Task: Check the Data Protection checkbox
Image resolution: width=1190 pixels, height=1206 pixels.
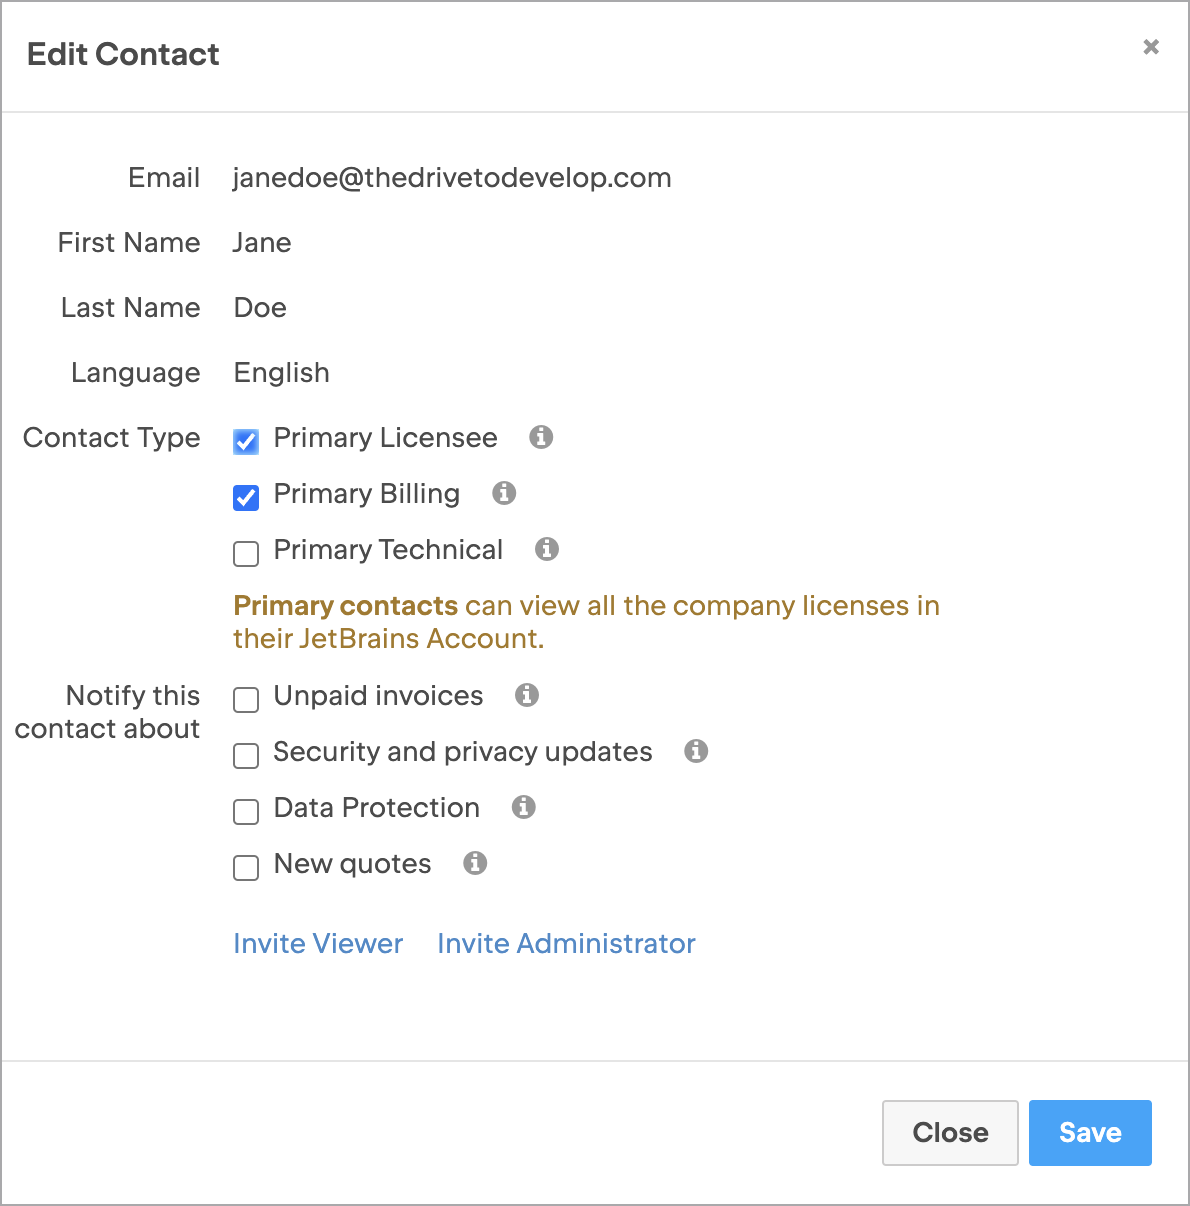Action: point(246,811)
